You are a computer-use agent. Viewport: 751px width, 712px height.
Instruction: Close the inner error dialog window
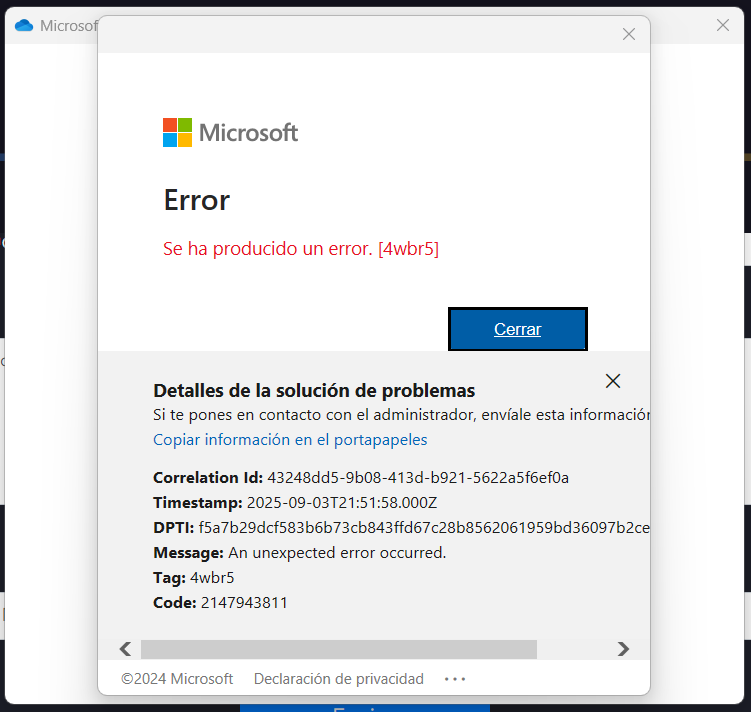(628, 34)
